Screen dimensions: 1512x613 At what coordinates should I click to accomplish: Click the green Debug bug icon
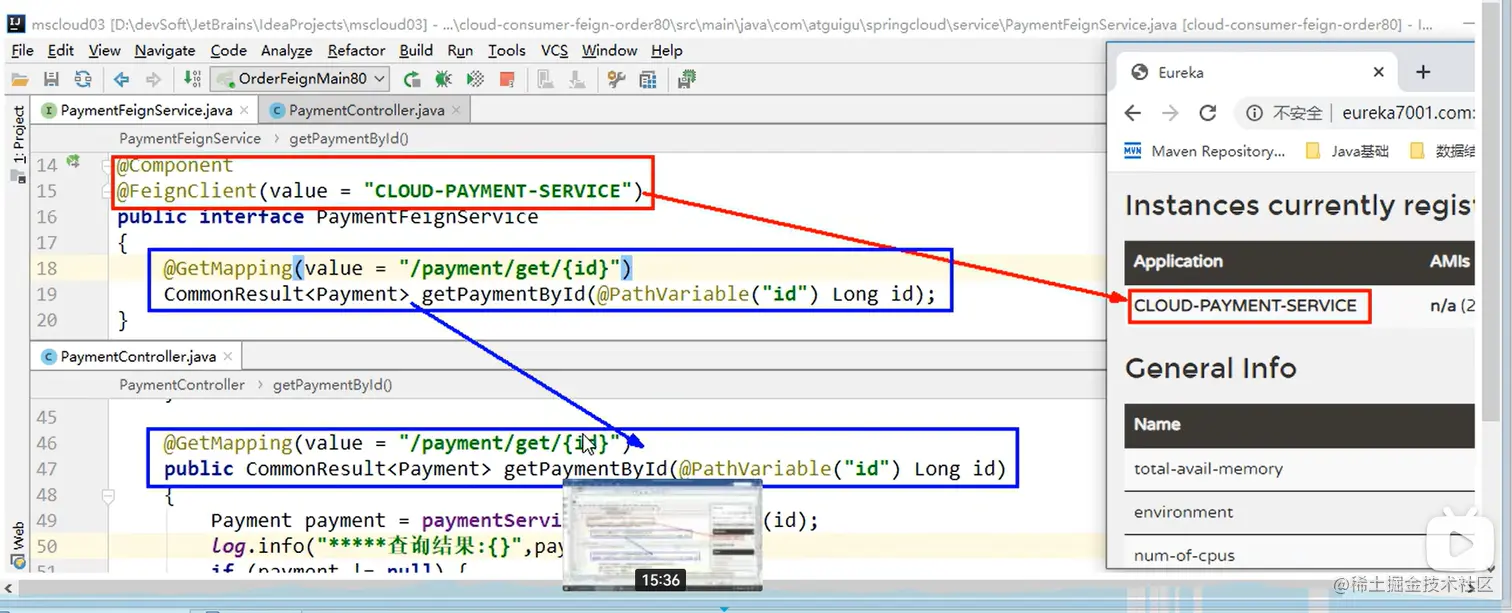(x=442, y=79)
